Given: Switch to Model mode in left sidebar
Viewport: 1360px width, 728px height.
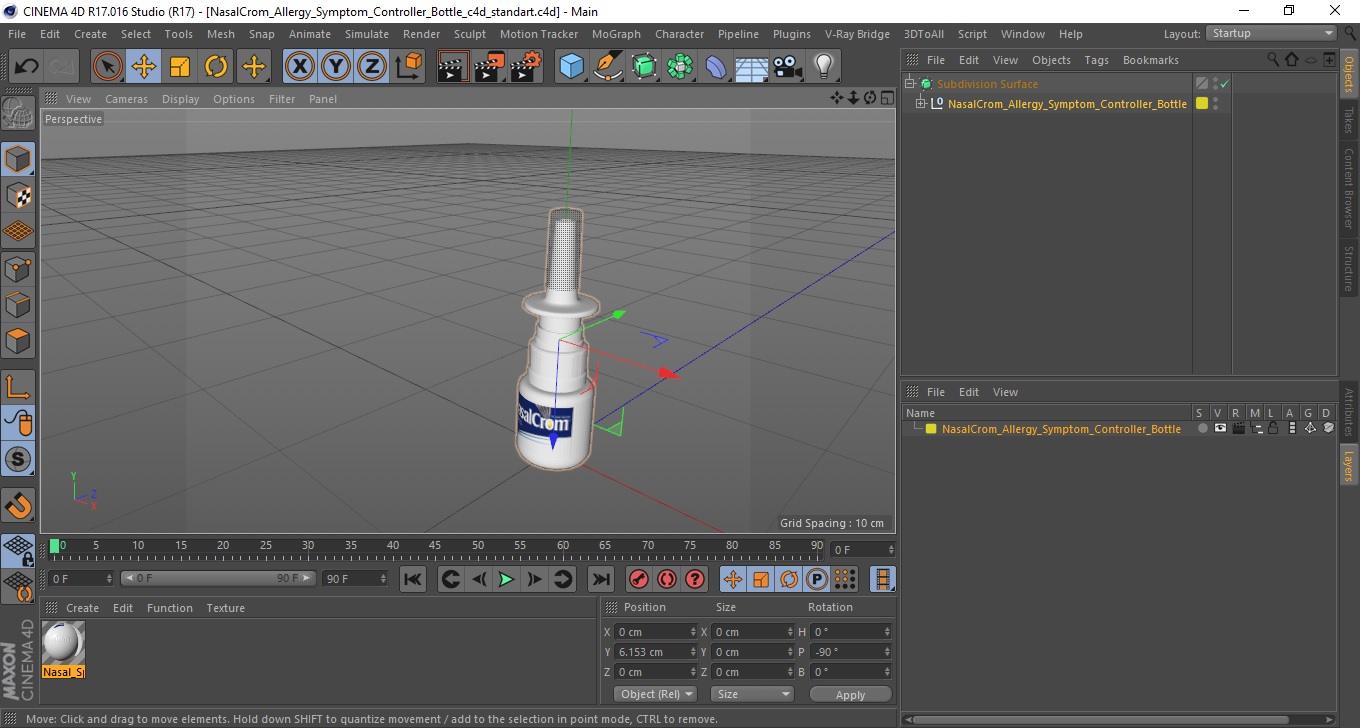Looking at the screenshot, I should (18, 159).
